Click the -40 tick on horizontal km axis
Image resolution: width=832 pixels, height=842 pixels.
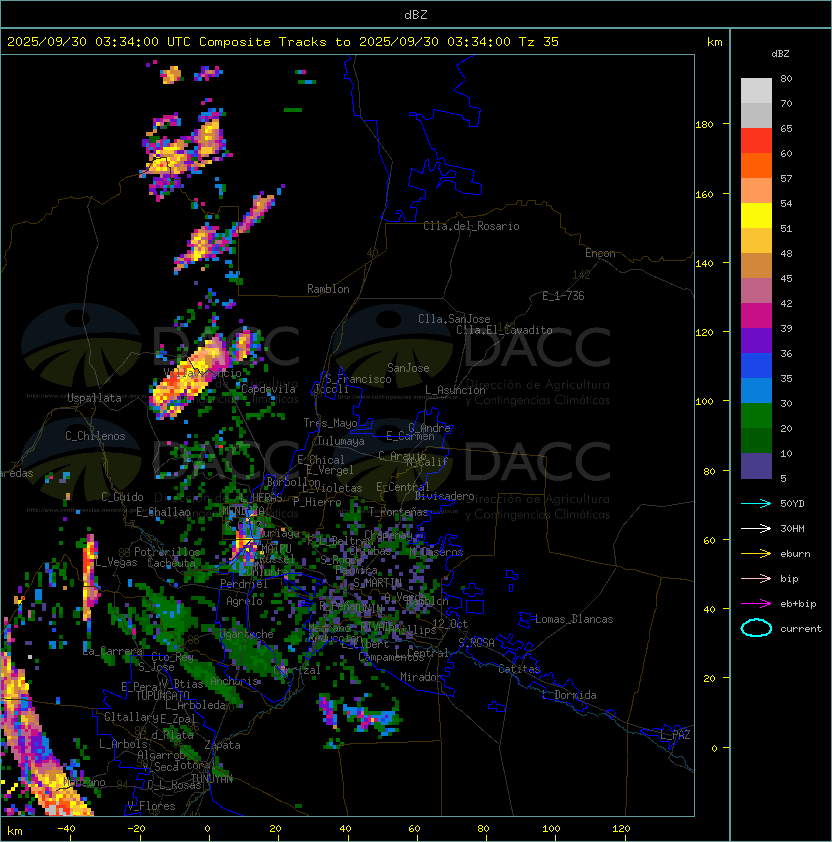[66, 829]
